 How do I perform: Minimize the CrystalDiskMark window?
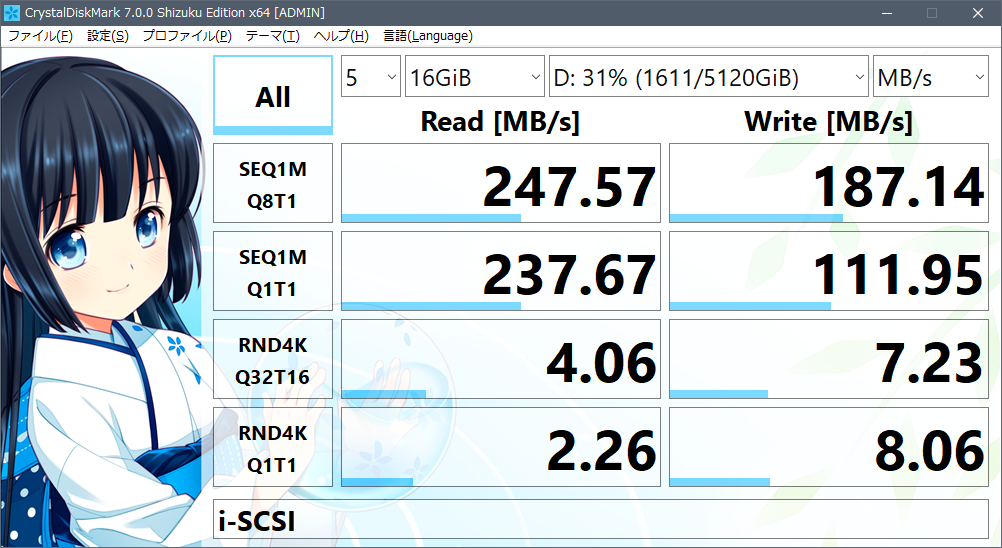(x=886, y=13)
